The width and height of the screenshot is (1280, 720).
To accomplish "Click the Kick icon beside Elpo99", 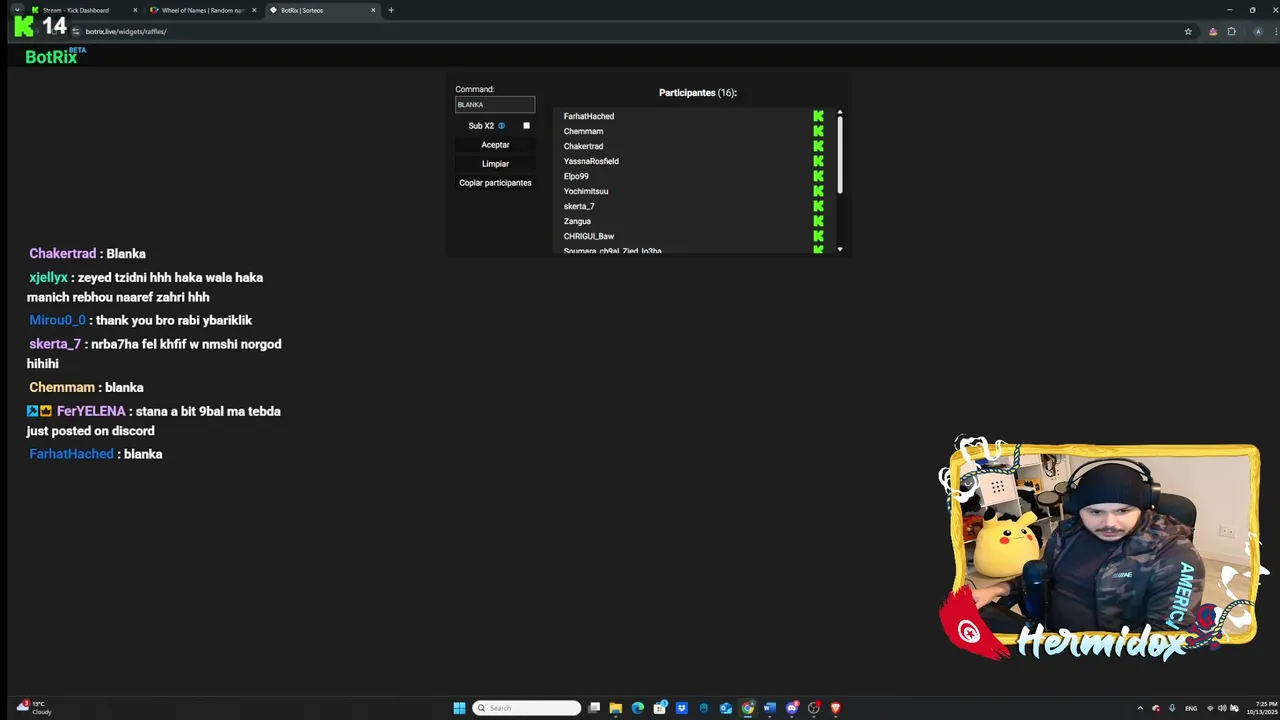I will click(x=818, y=176).
